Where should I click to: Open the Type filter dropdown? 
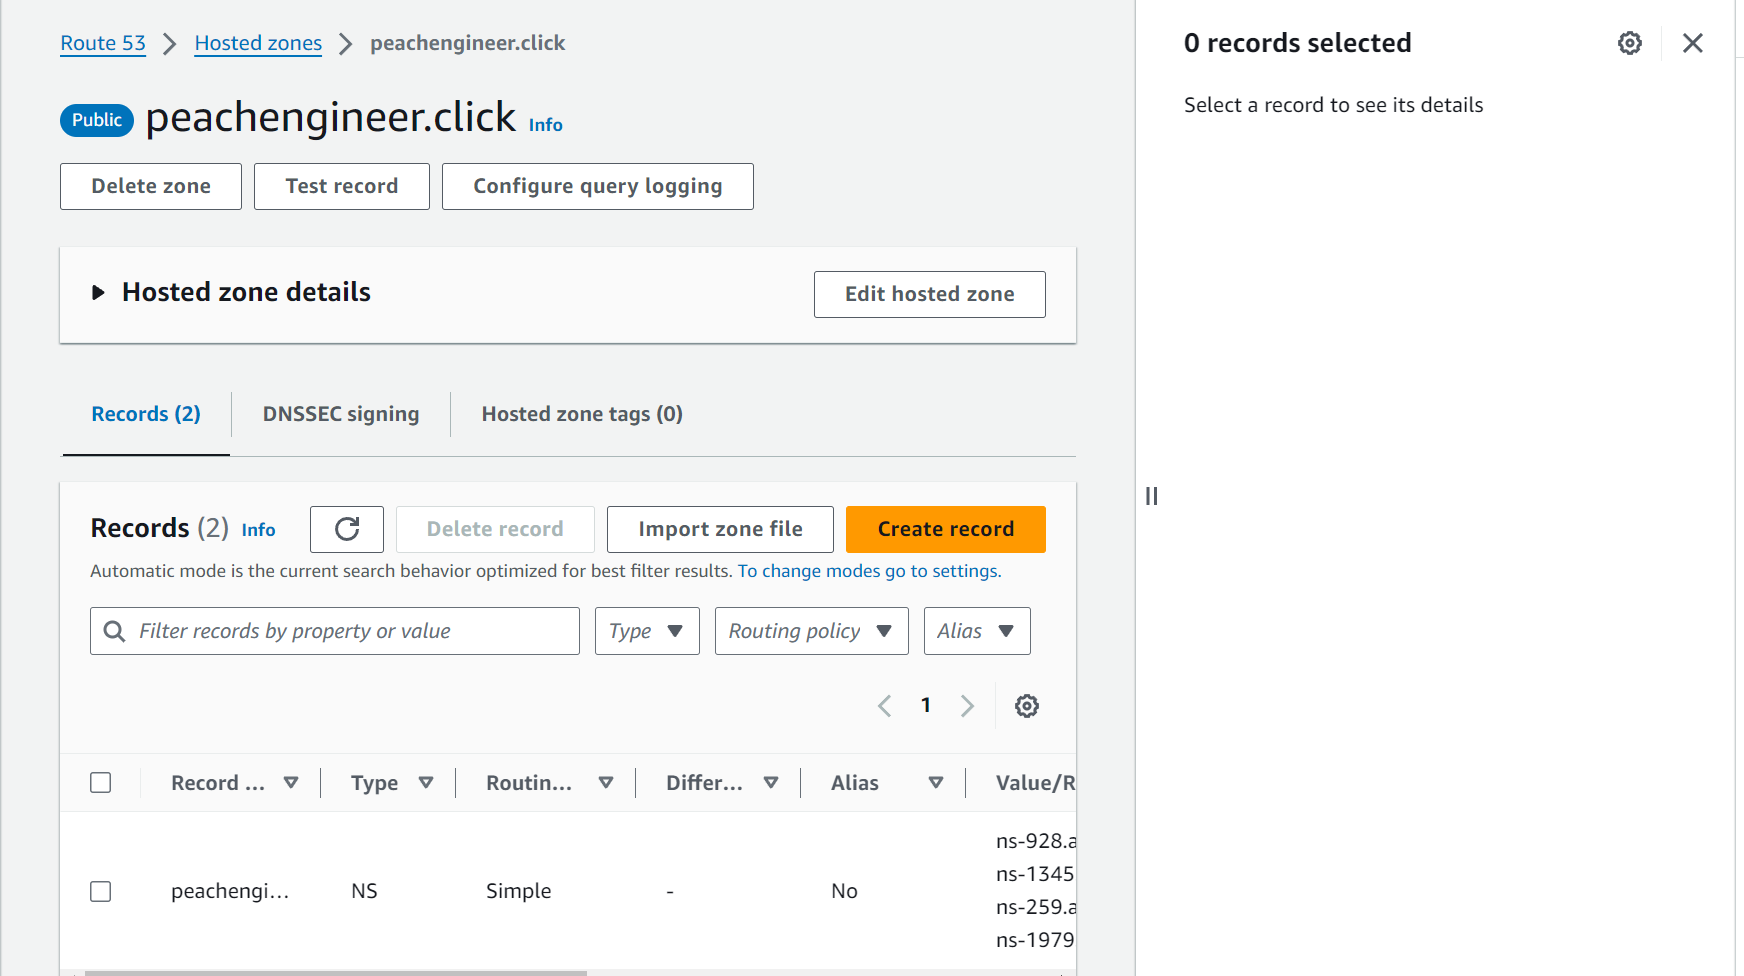(x=647, y=631)
